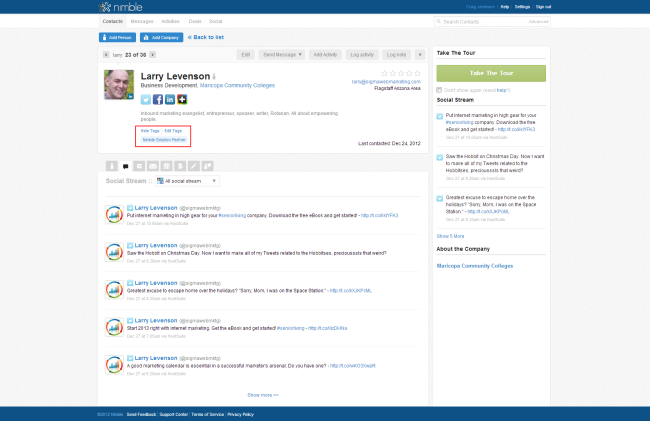Click Larry Levenson's profile photo

click(x=119, y=85)
